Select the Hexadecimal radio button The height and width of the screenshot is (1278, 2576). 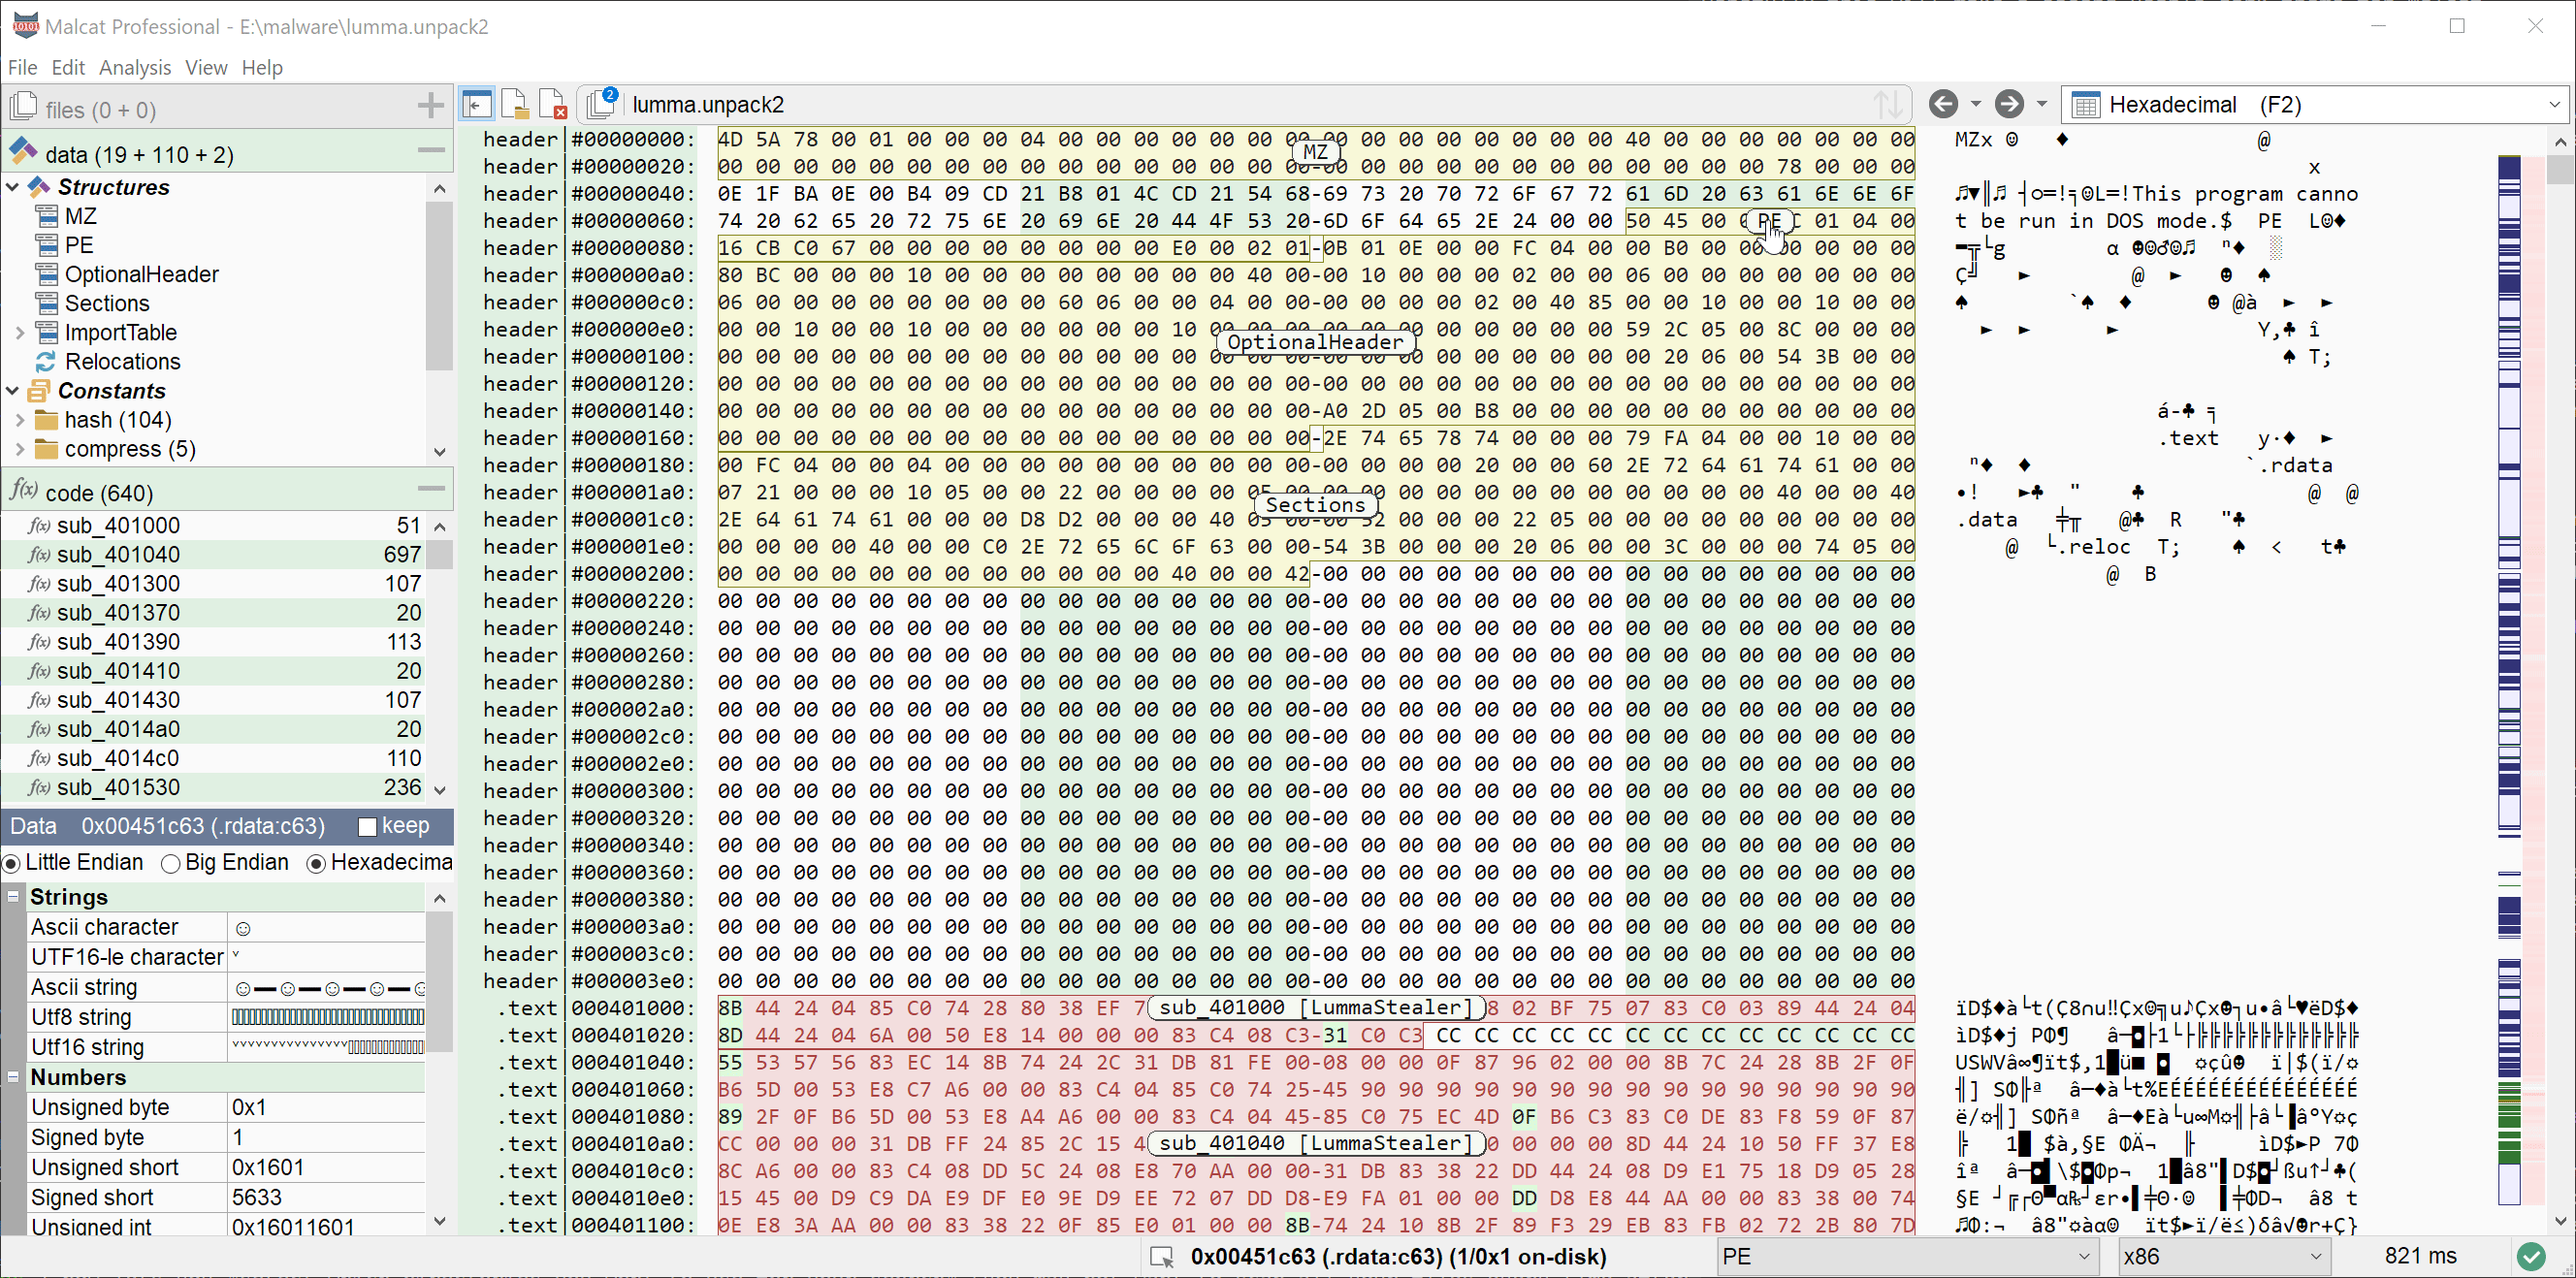[x=316, y=863]
